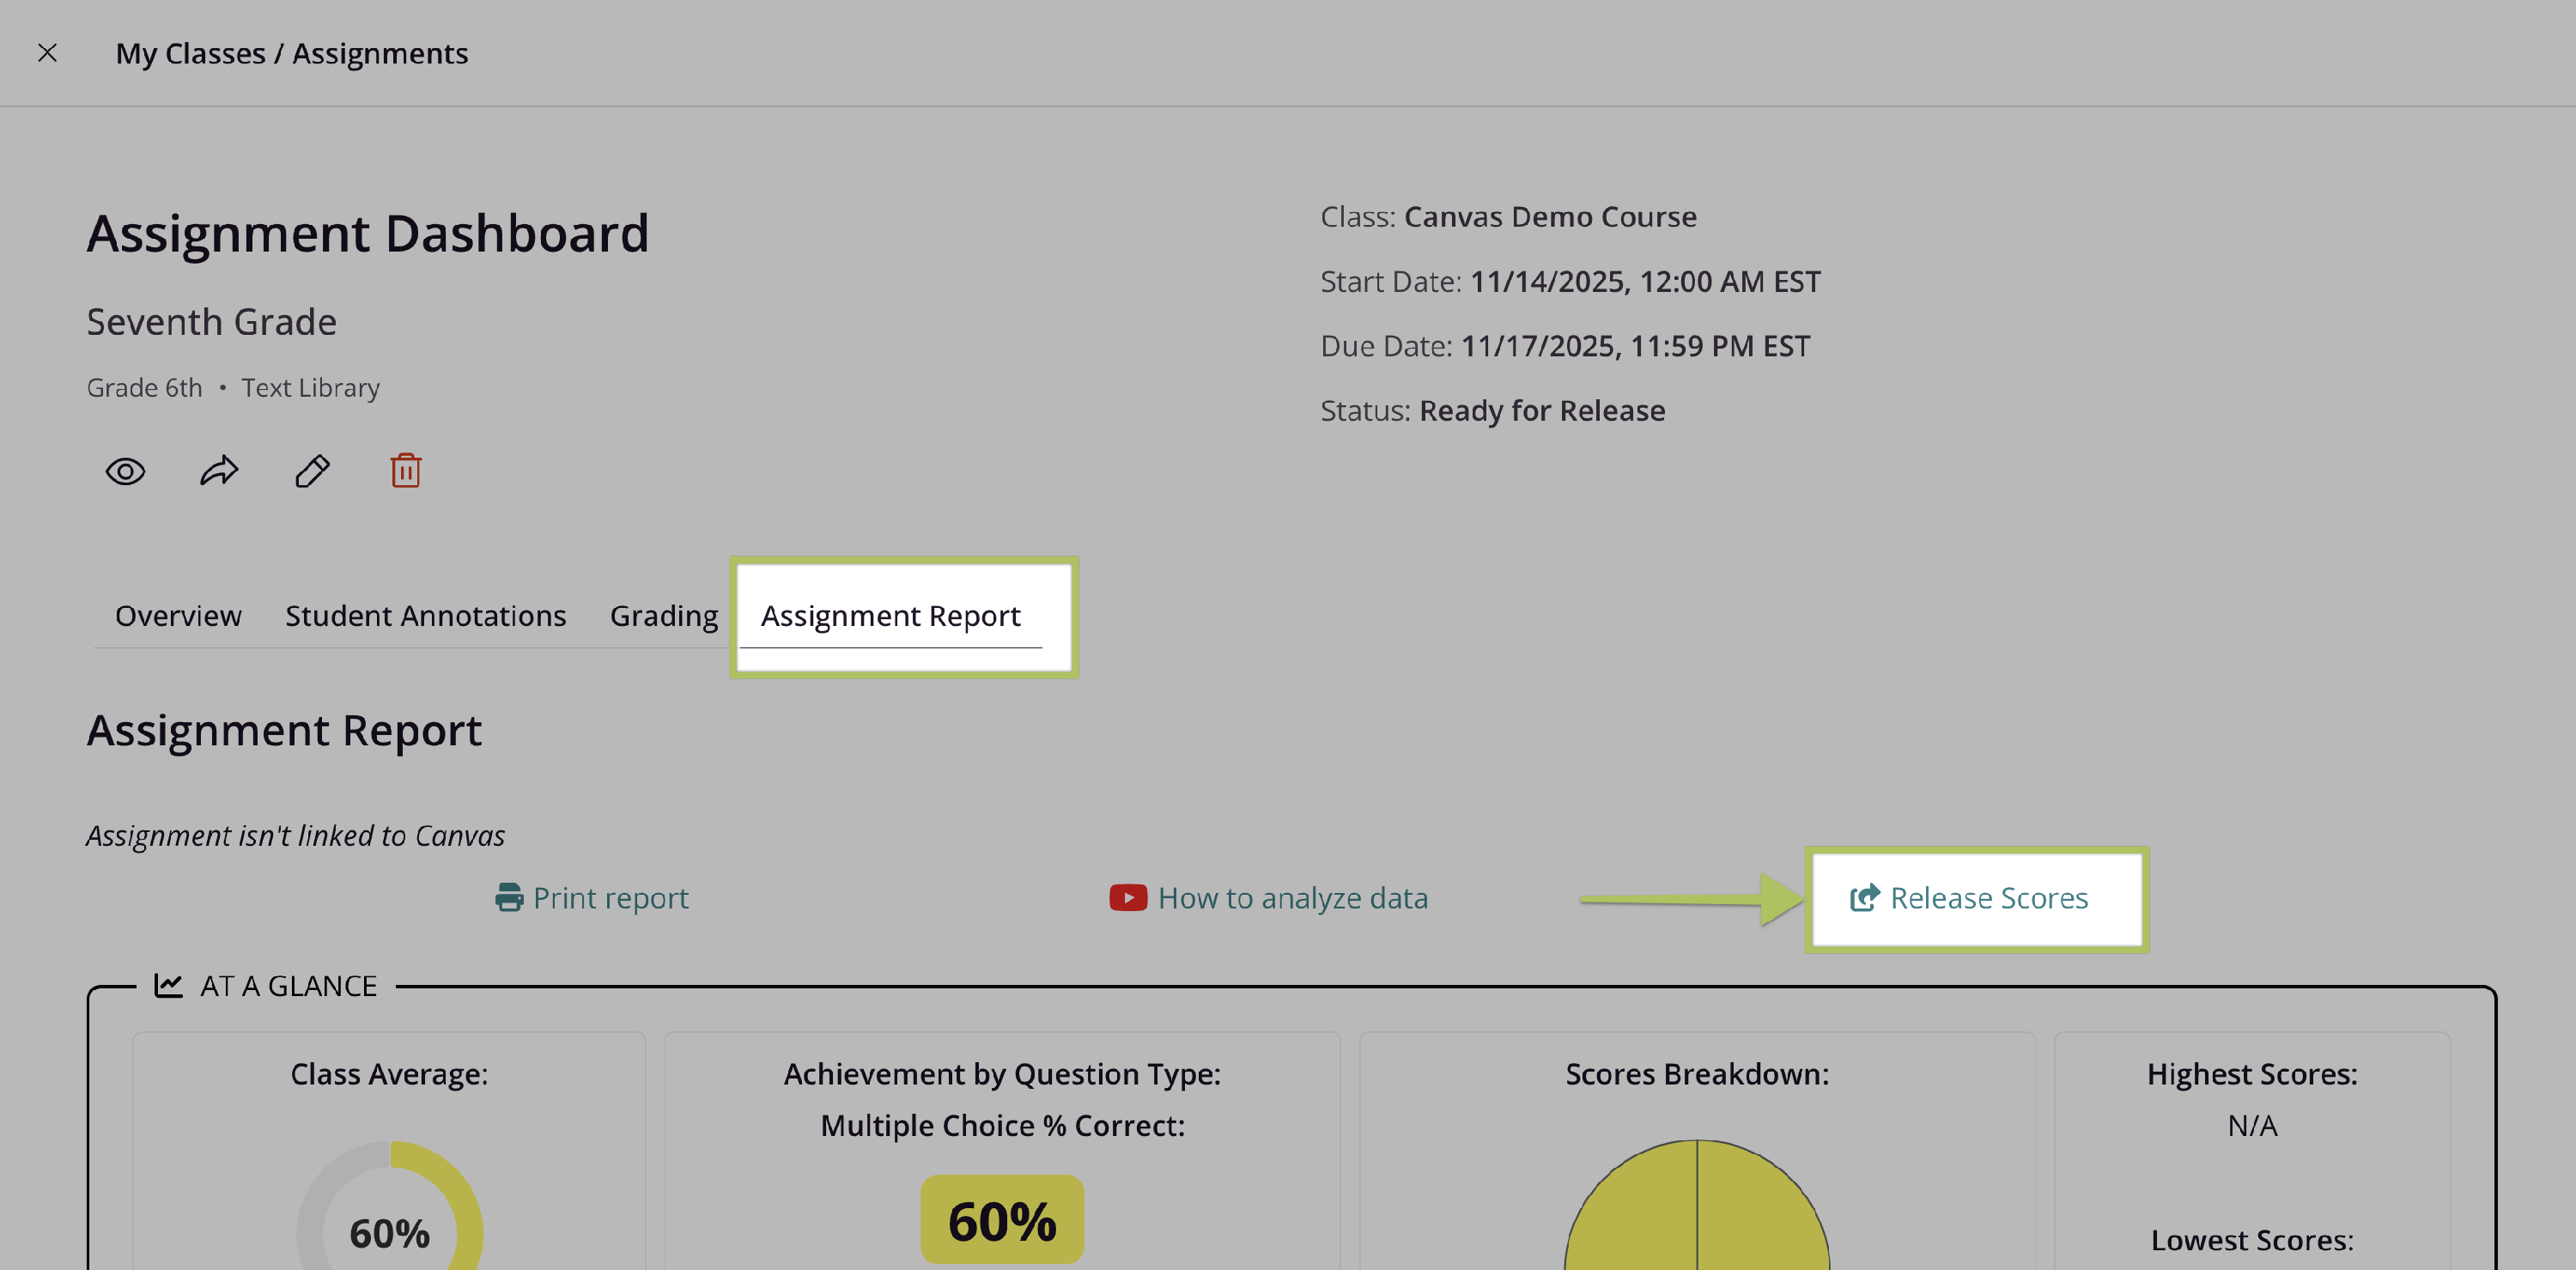
Task: Click the Achievement by Question Type label
Action: pos(1002,1073)
